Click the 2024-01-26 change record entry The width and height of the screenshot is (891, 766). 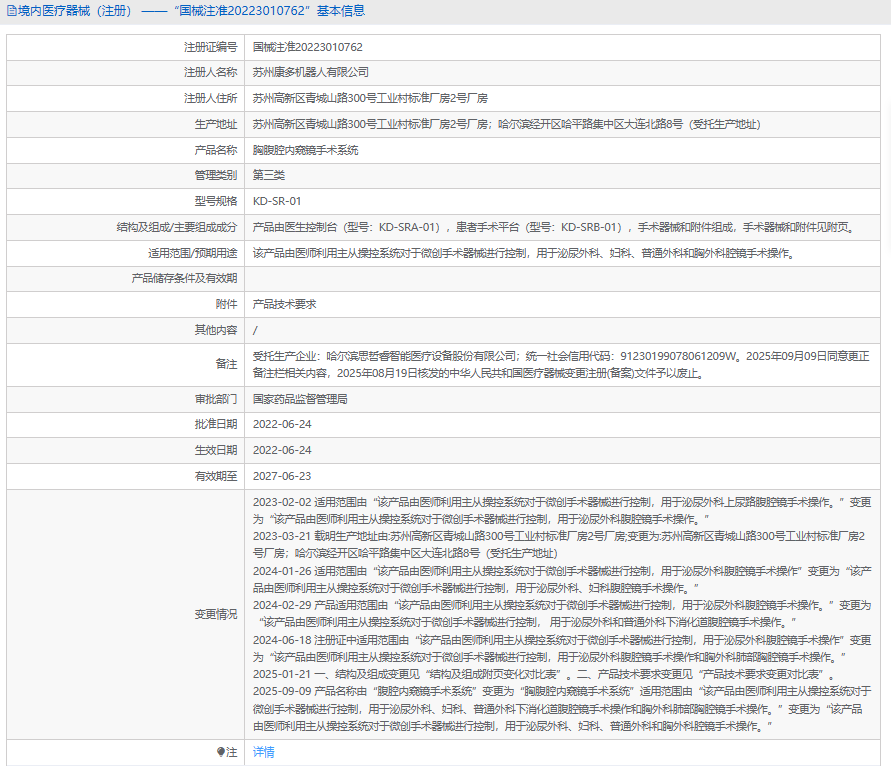(562, 579)
